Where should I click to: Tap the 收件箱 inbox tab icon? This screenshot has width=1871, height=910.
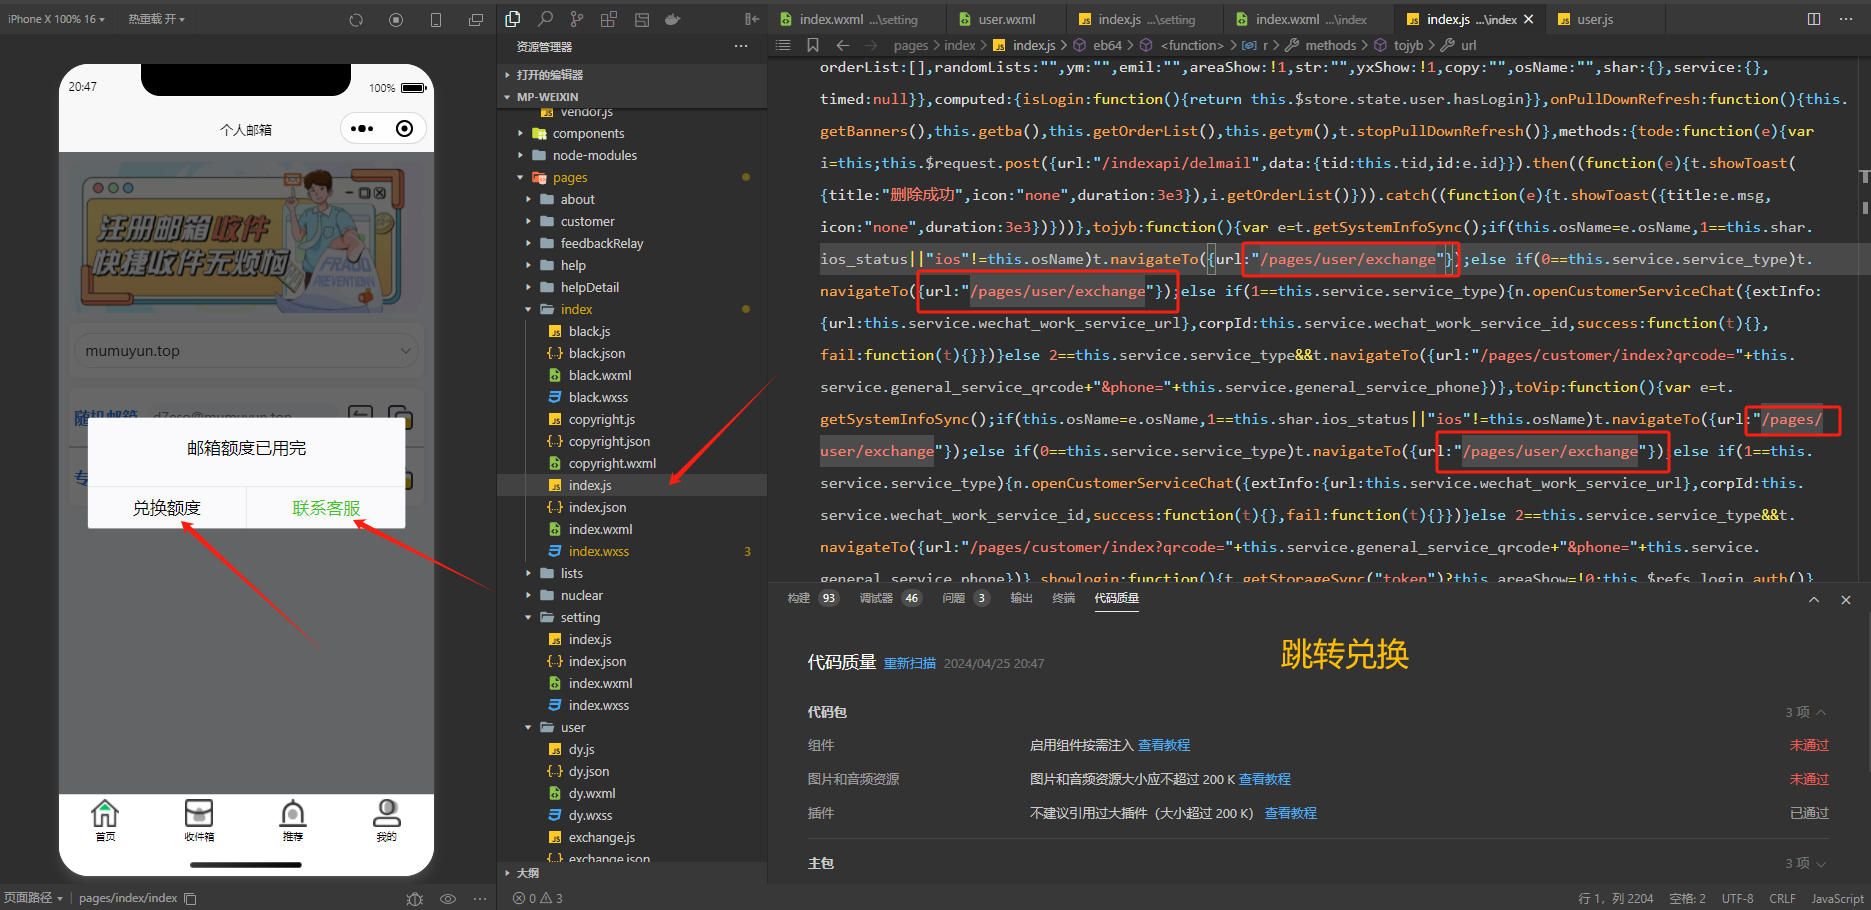199,820
